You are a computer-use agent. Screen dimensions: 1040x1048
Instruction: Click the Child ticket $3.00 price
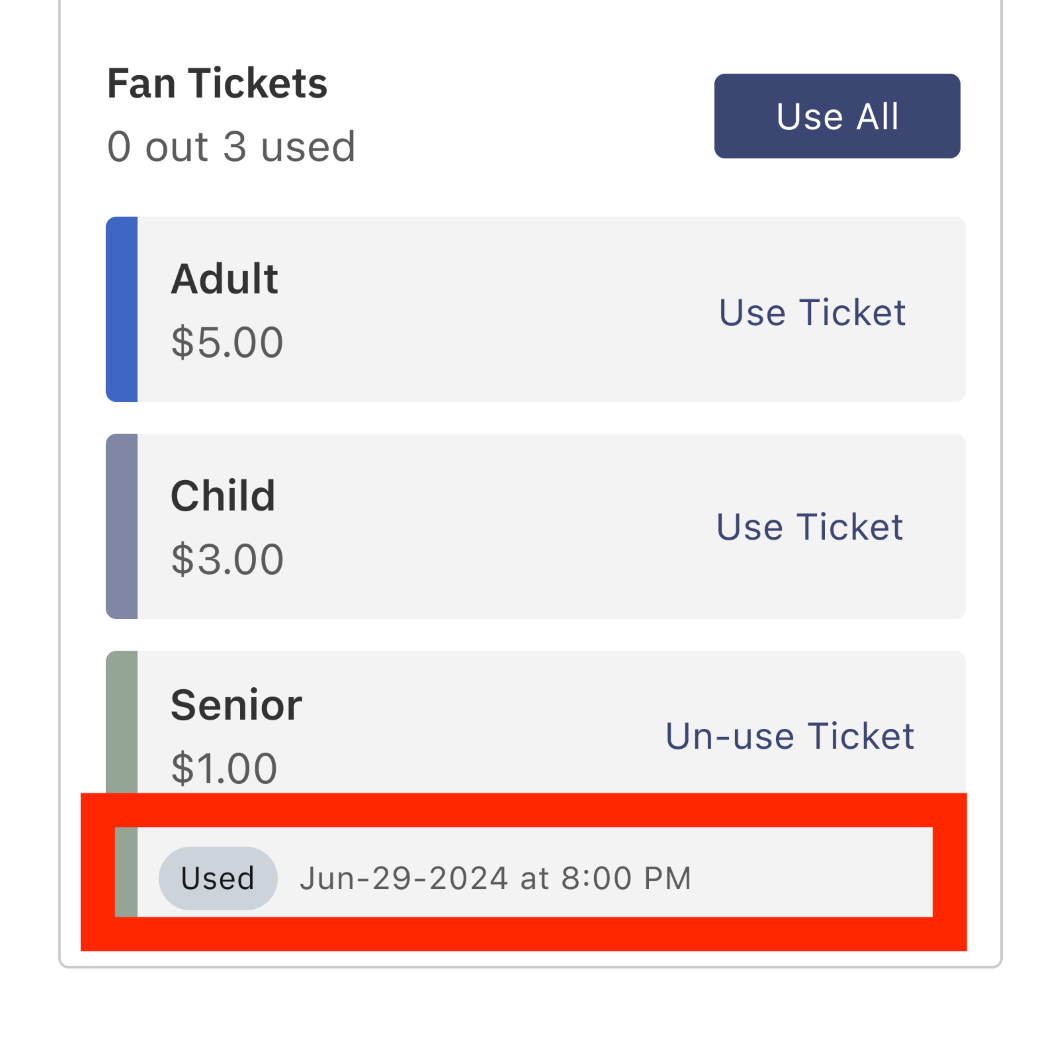click(227, 559)
